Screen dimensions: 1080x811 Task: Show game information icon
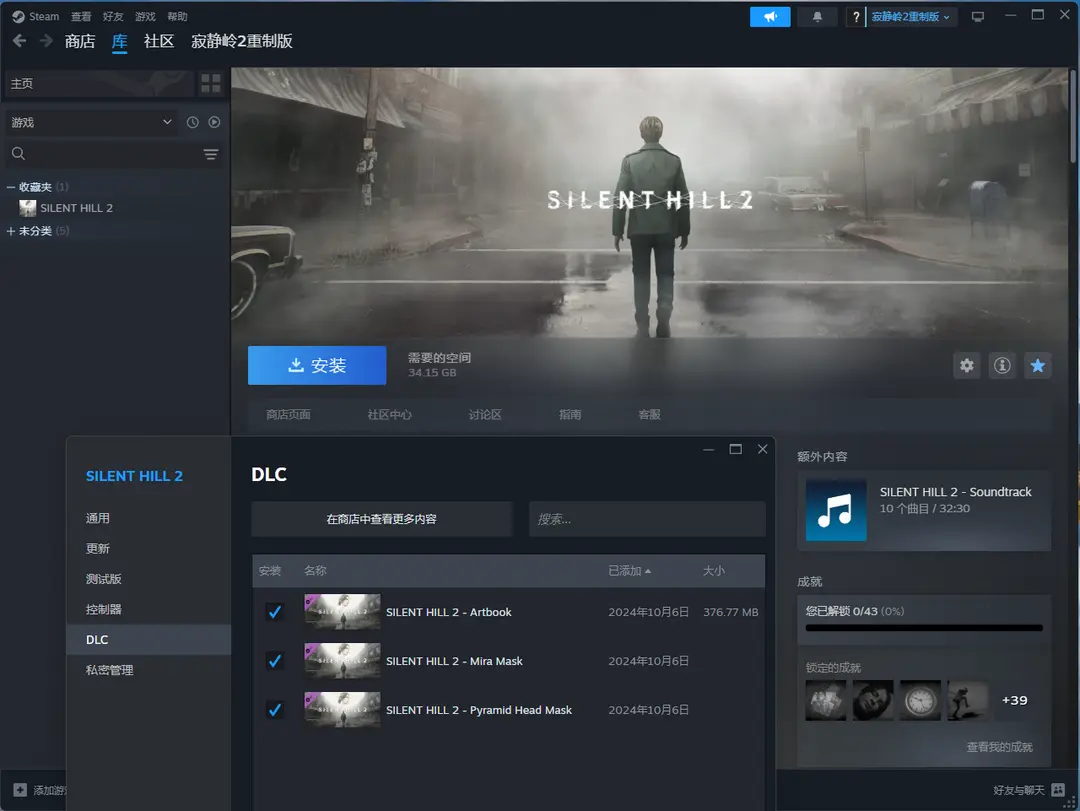(x=1002, y=365)
